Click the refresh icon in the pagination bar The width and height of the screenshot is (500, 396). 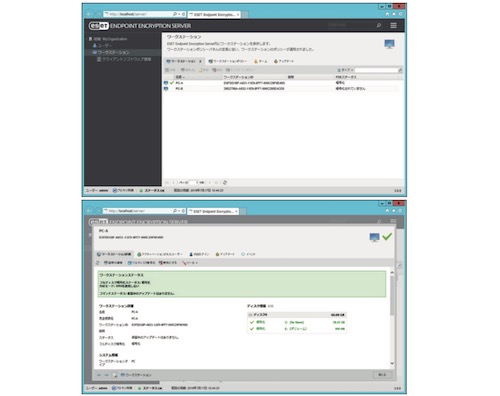click(225, 182)
